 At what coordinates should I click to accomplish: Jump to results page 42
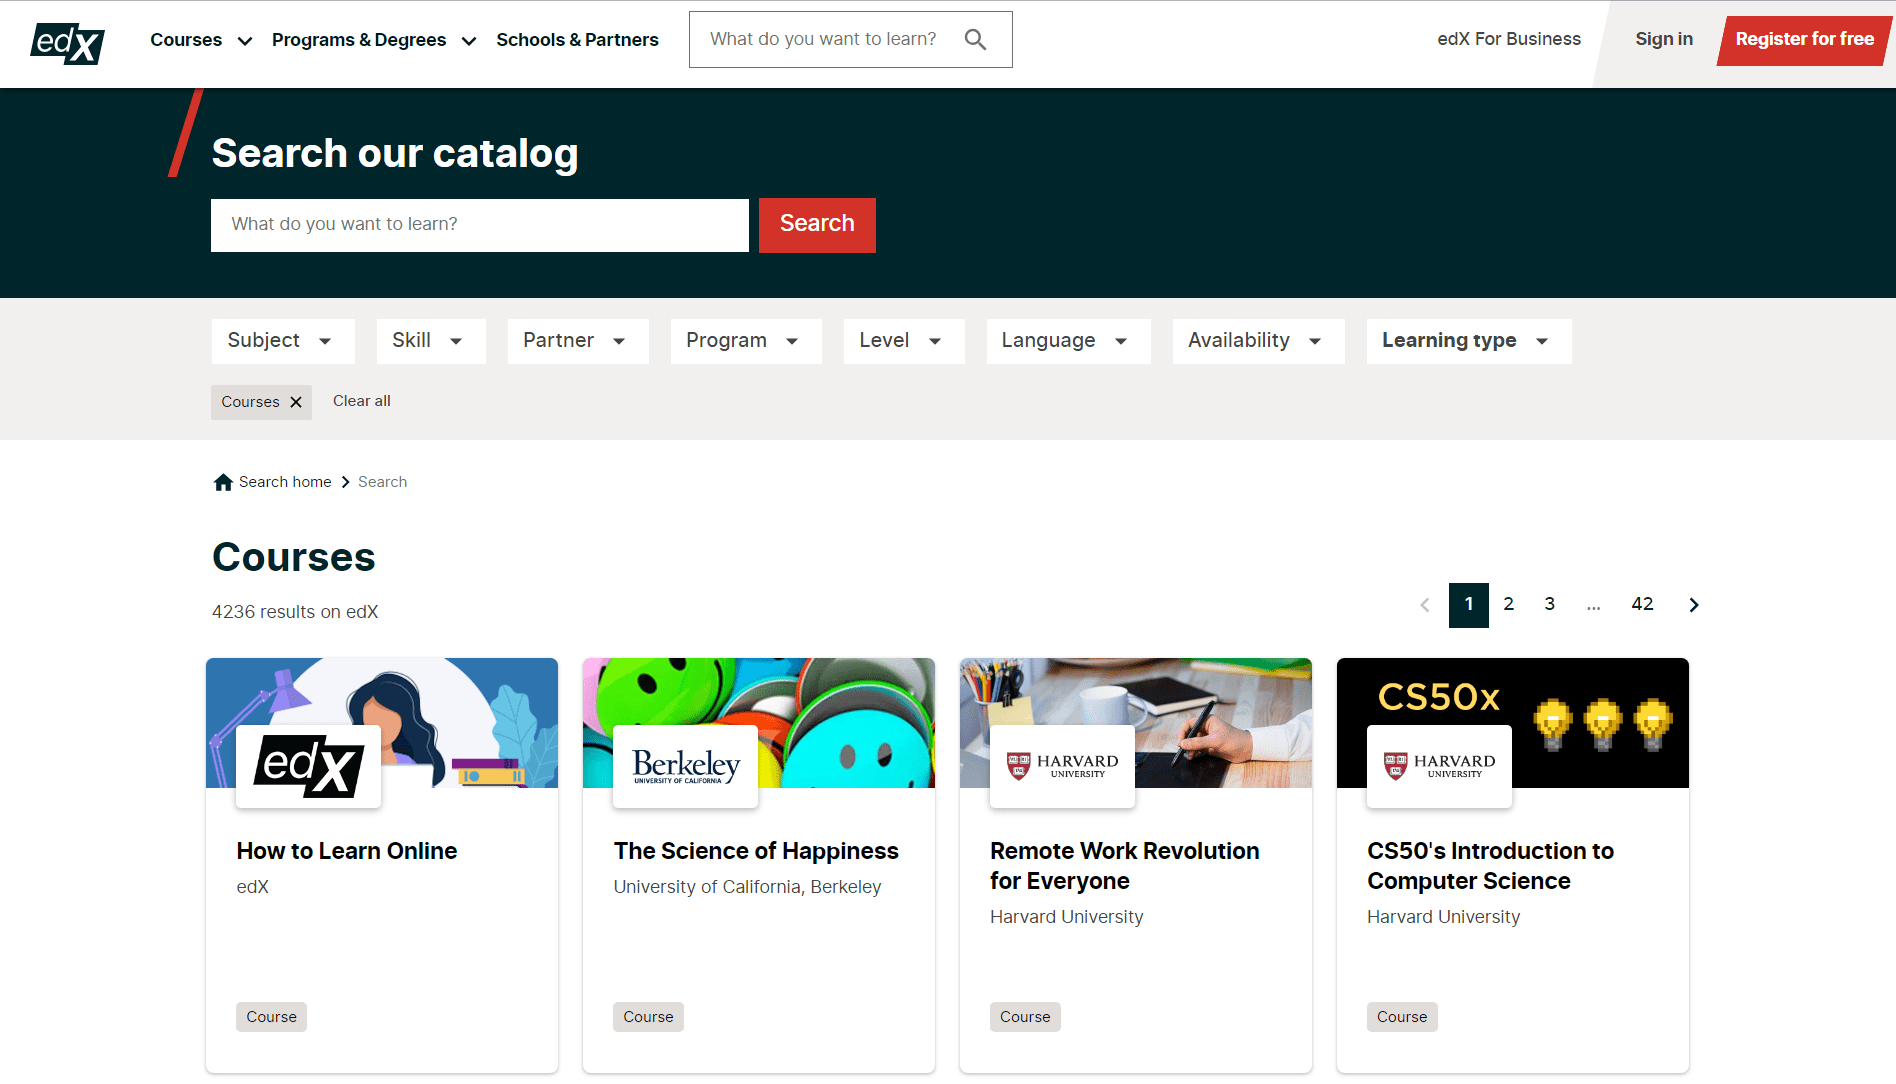[1642, 604]
